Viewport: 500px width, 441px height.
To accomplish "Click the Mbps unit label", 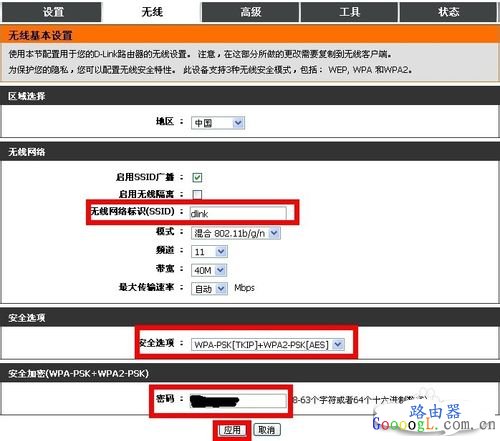I will click(x=244, y=288).
